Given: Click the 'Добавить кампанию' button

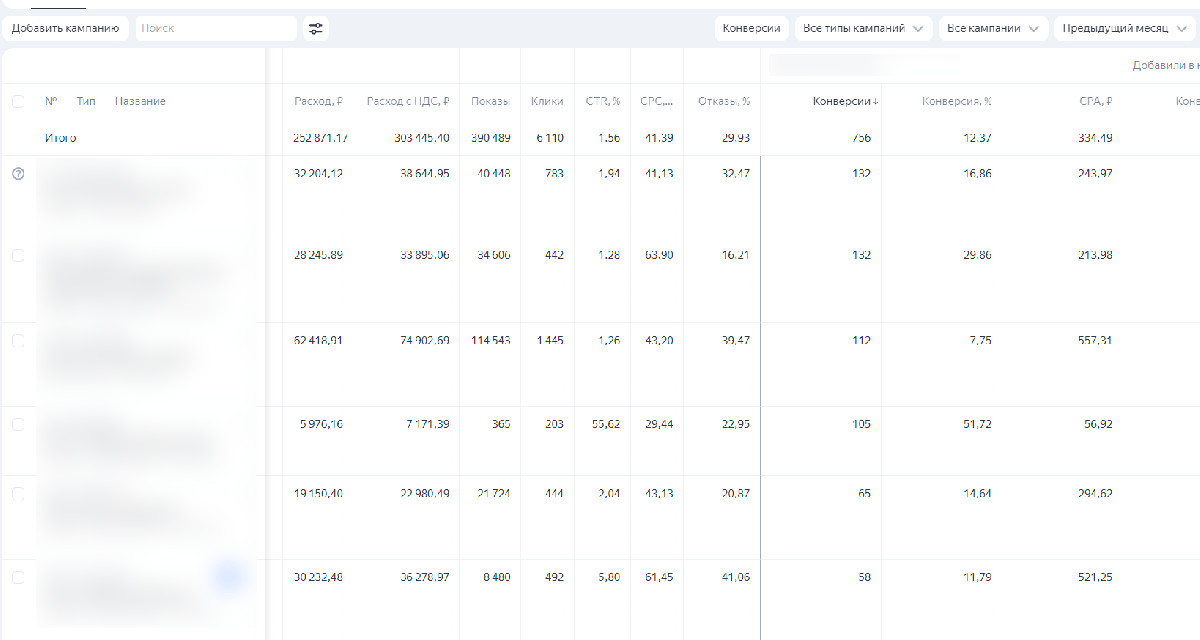Looking at the screenshot, I should click(x=66, y=29).
